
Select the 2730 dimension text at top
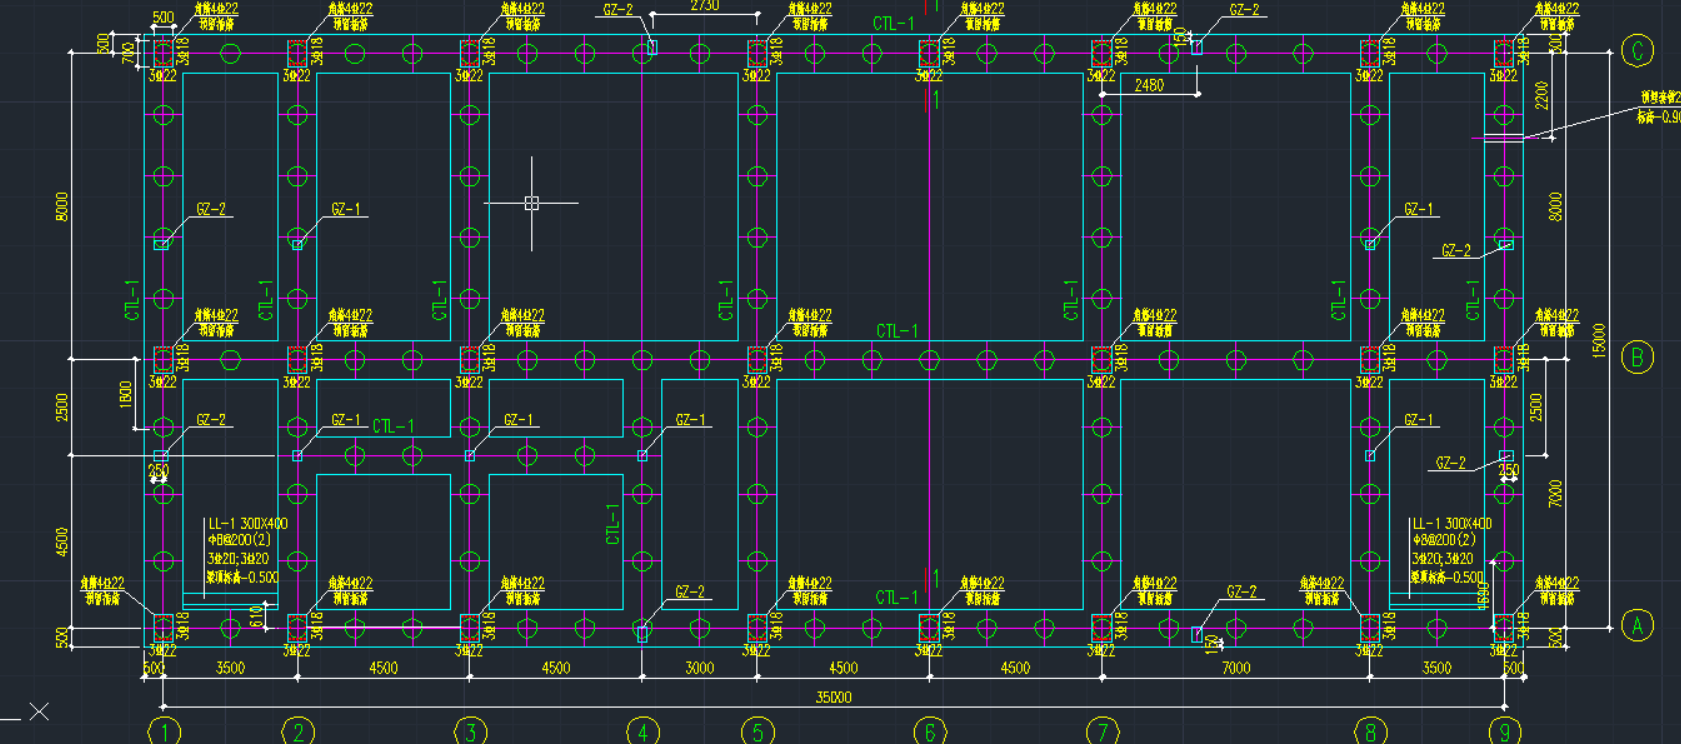[x=704, y=5]
